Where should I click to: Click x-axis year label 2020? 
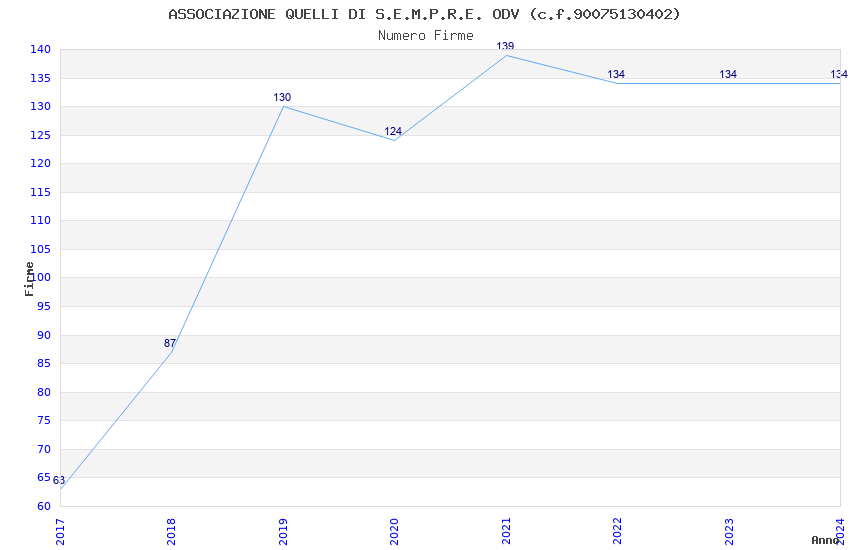394,532
